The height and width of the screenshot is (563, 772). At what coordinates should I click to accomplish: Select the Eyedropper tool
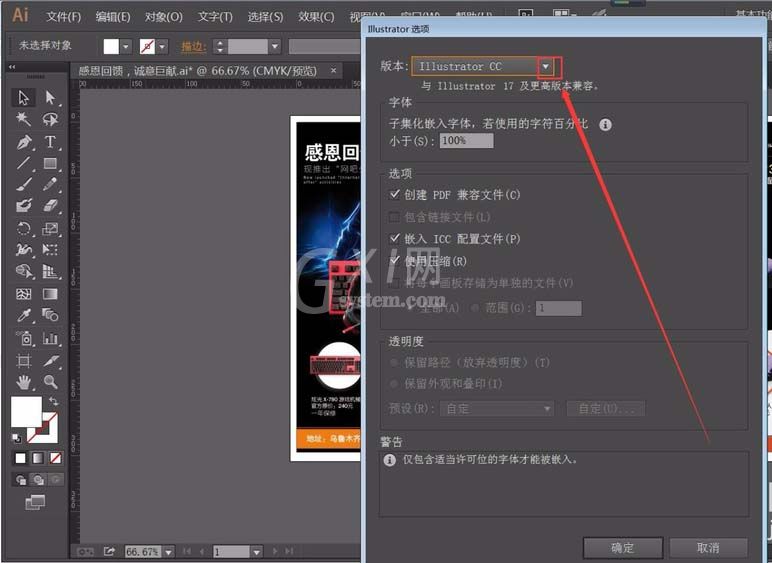click(23, 315)
